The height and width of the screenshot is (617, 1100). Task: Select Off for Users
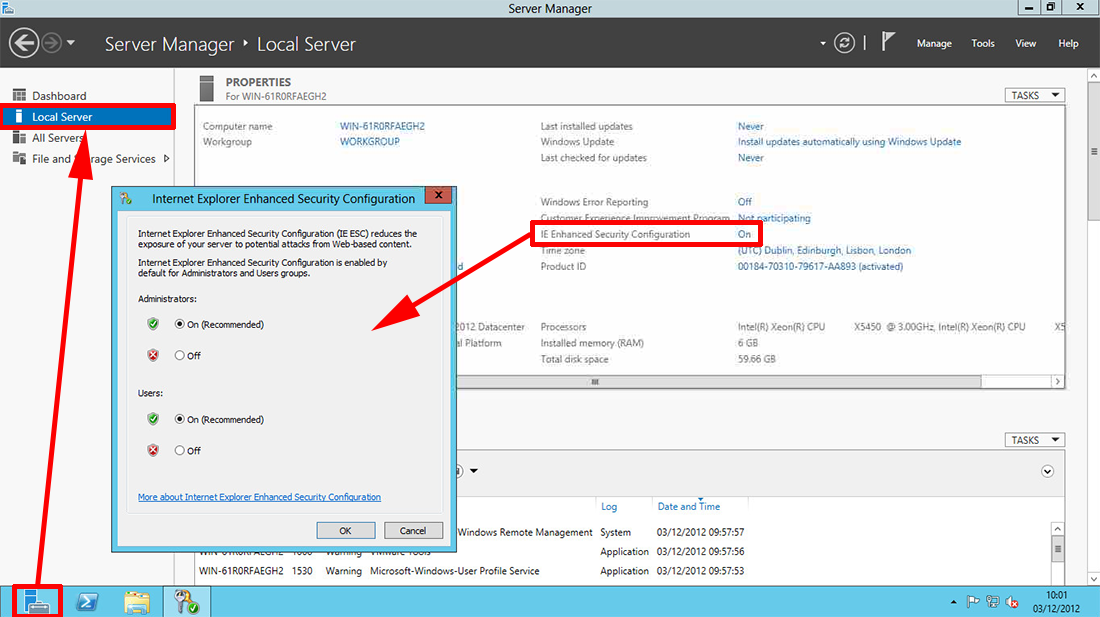click(180, 451)
